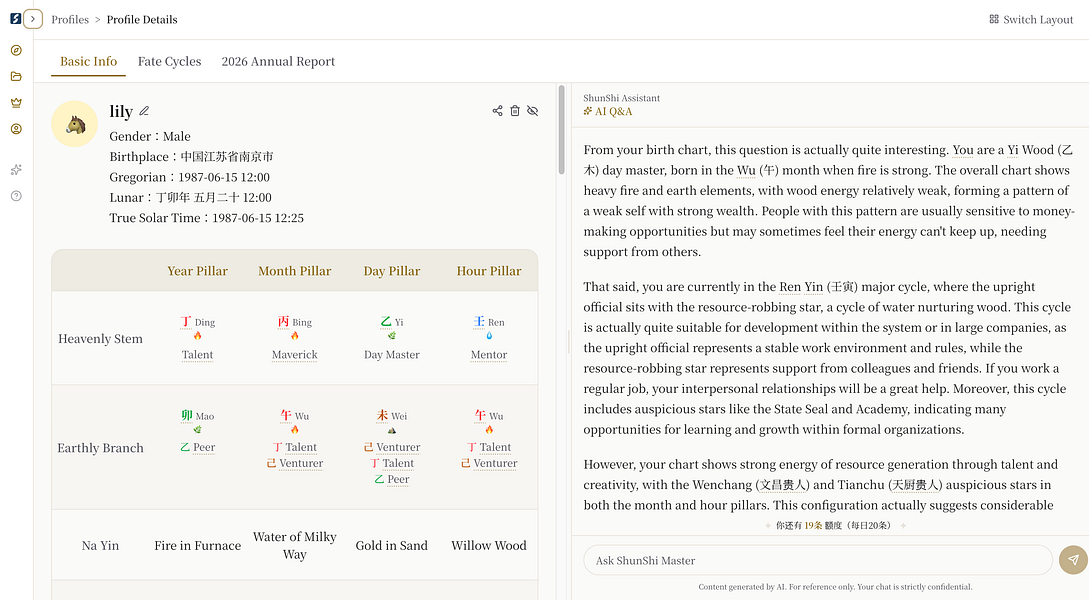Share the profile via share icon
Screen dimensions: 1089x600
pyautogui.click(x=497, y=110)
